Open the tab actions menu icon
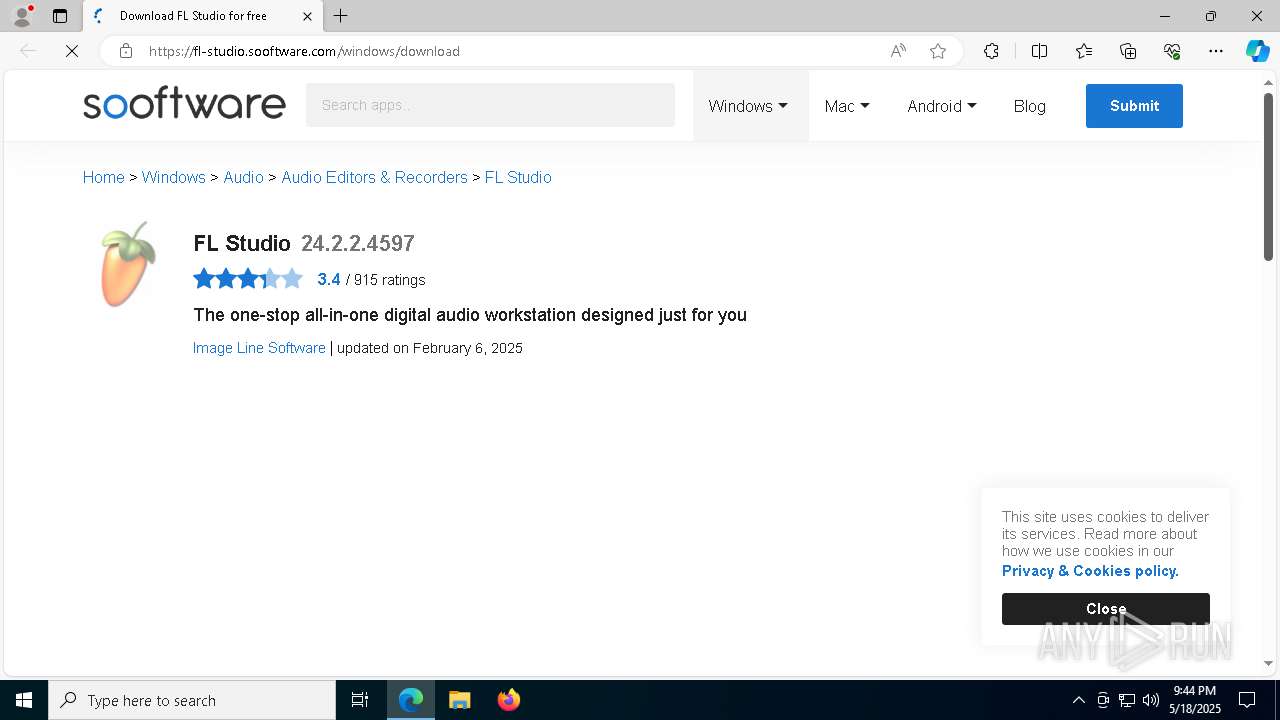The width and height of the screenshot is (1280, 720). 60,16
